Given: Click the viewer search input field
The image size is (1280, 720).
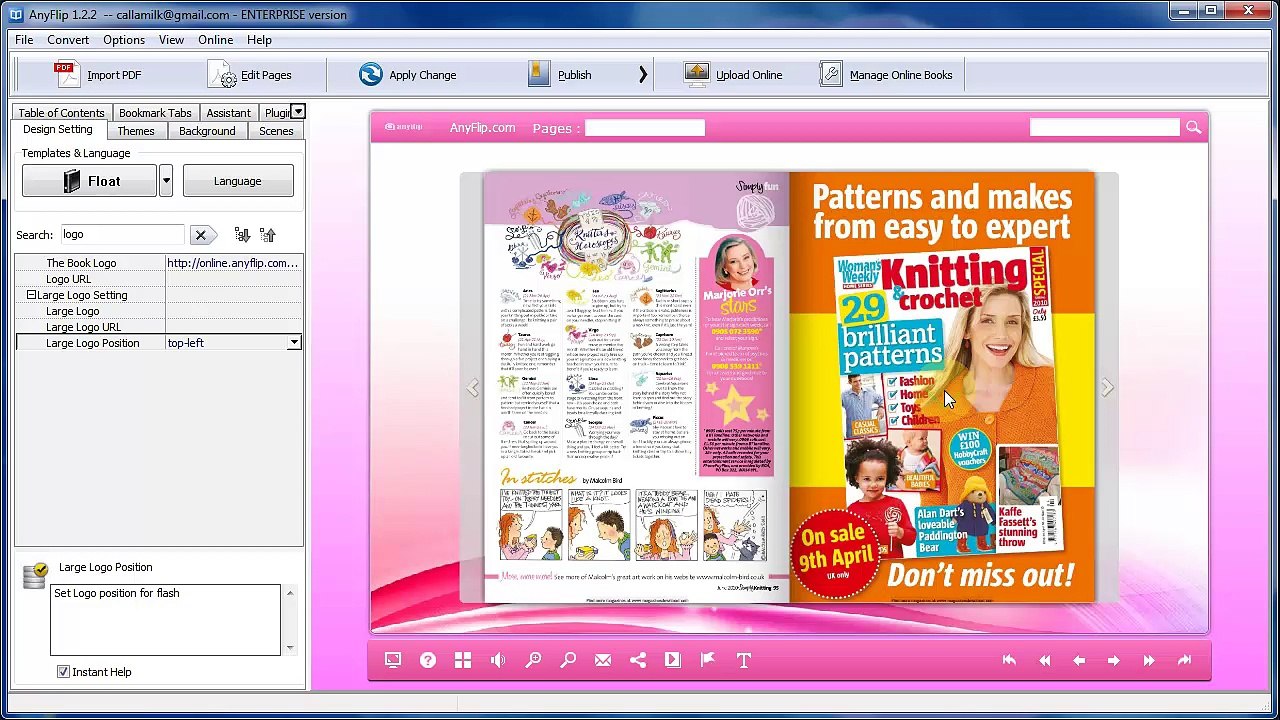Looking at the screenshot, I should pyautogui.click(x=1104, y=127).
